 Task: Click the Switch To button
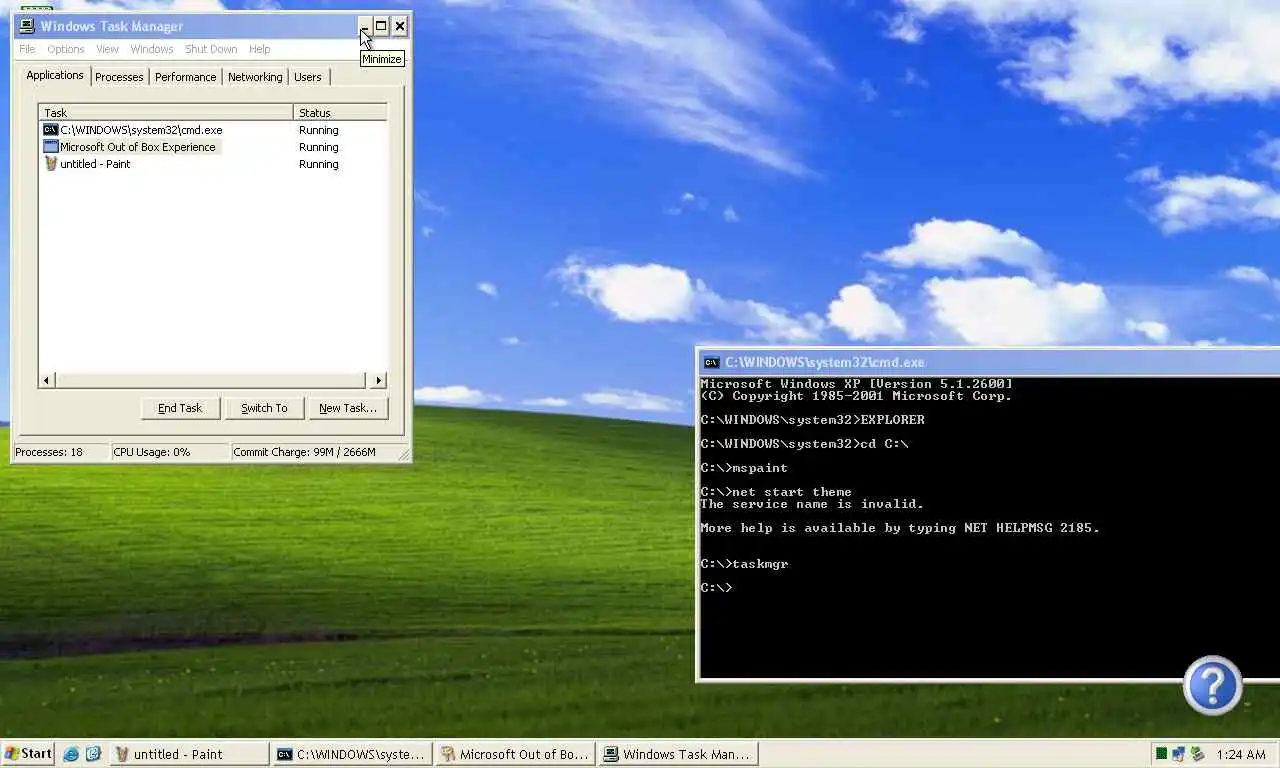click(264, 408)
